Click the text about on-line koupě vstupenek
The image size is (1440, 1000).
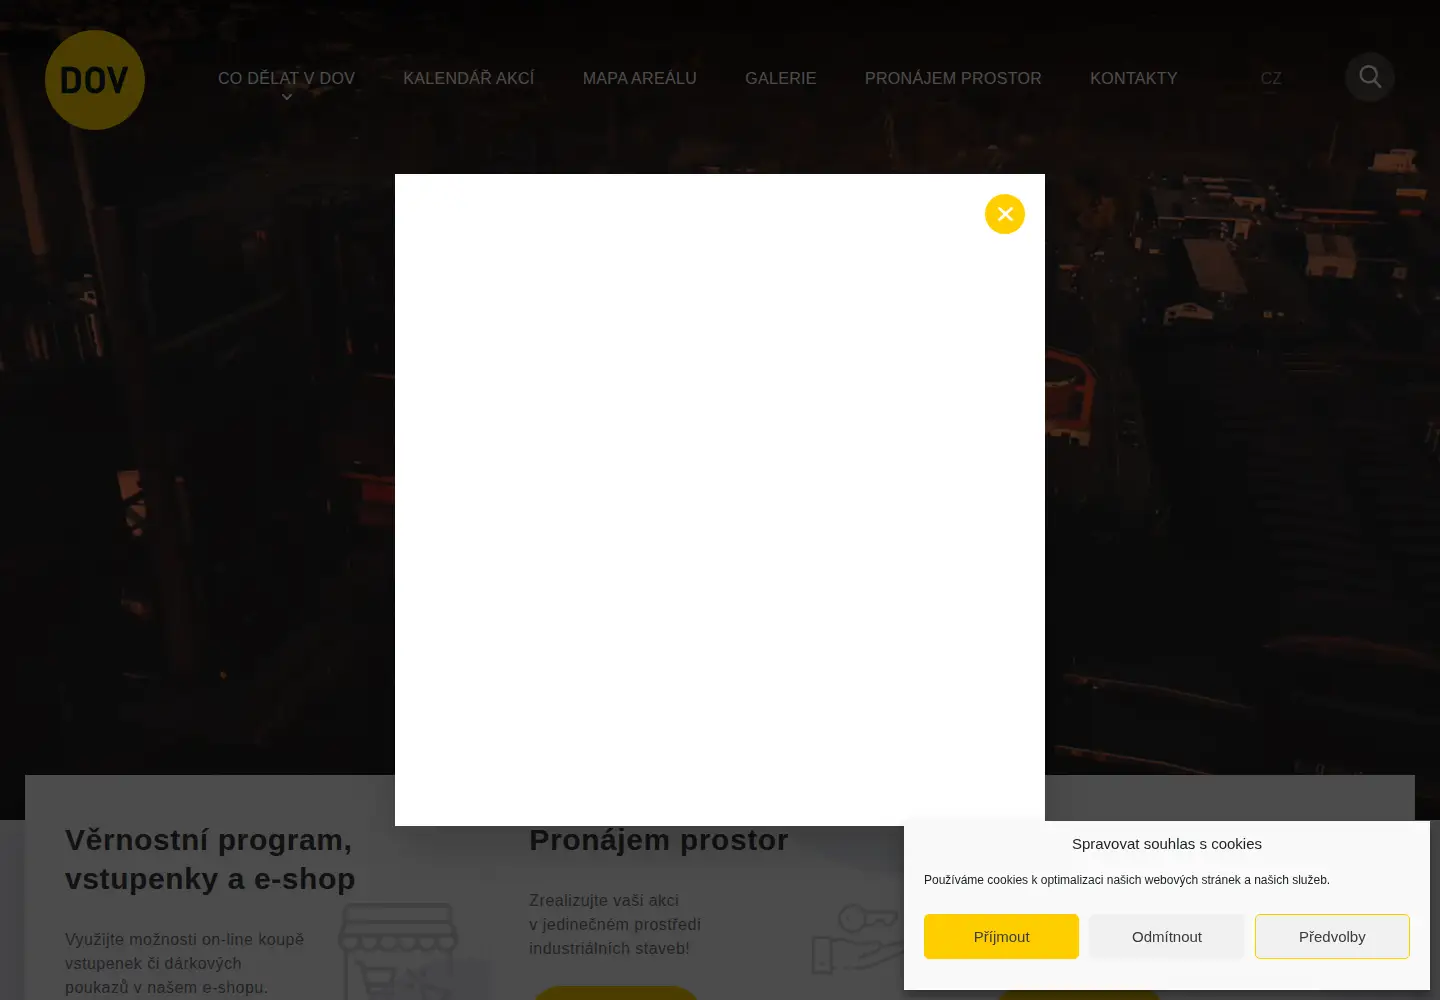pyautogui.click(x=185, y=963)
